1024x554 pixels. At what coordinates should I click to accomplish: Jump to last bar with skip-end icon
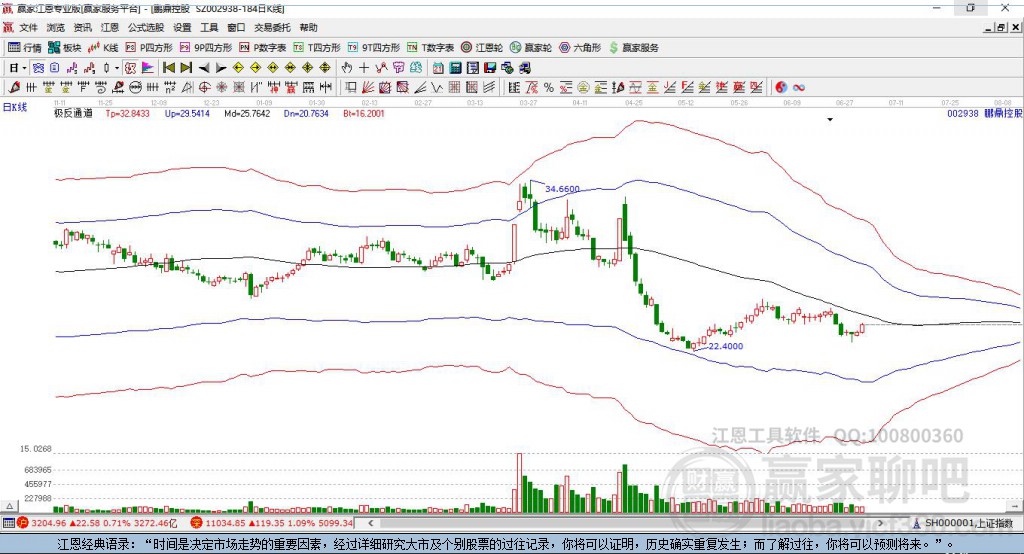pos(186,68)
